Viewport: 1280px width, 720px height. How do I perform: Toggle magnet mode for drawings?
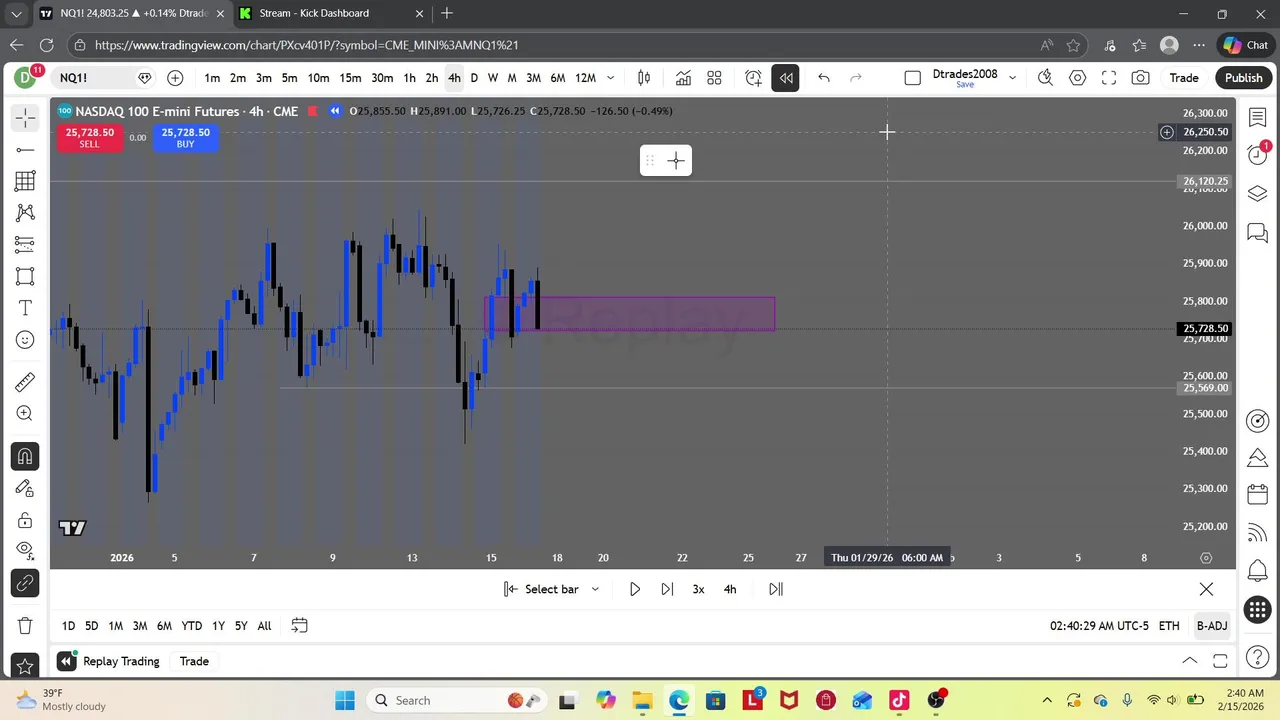25,457
